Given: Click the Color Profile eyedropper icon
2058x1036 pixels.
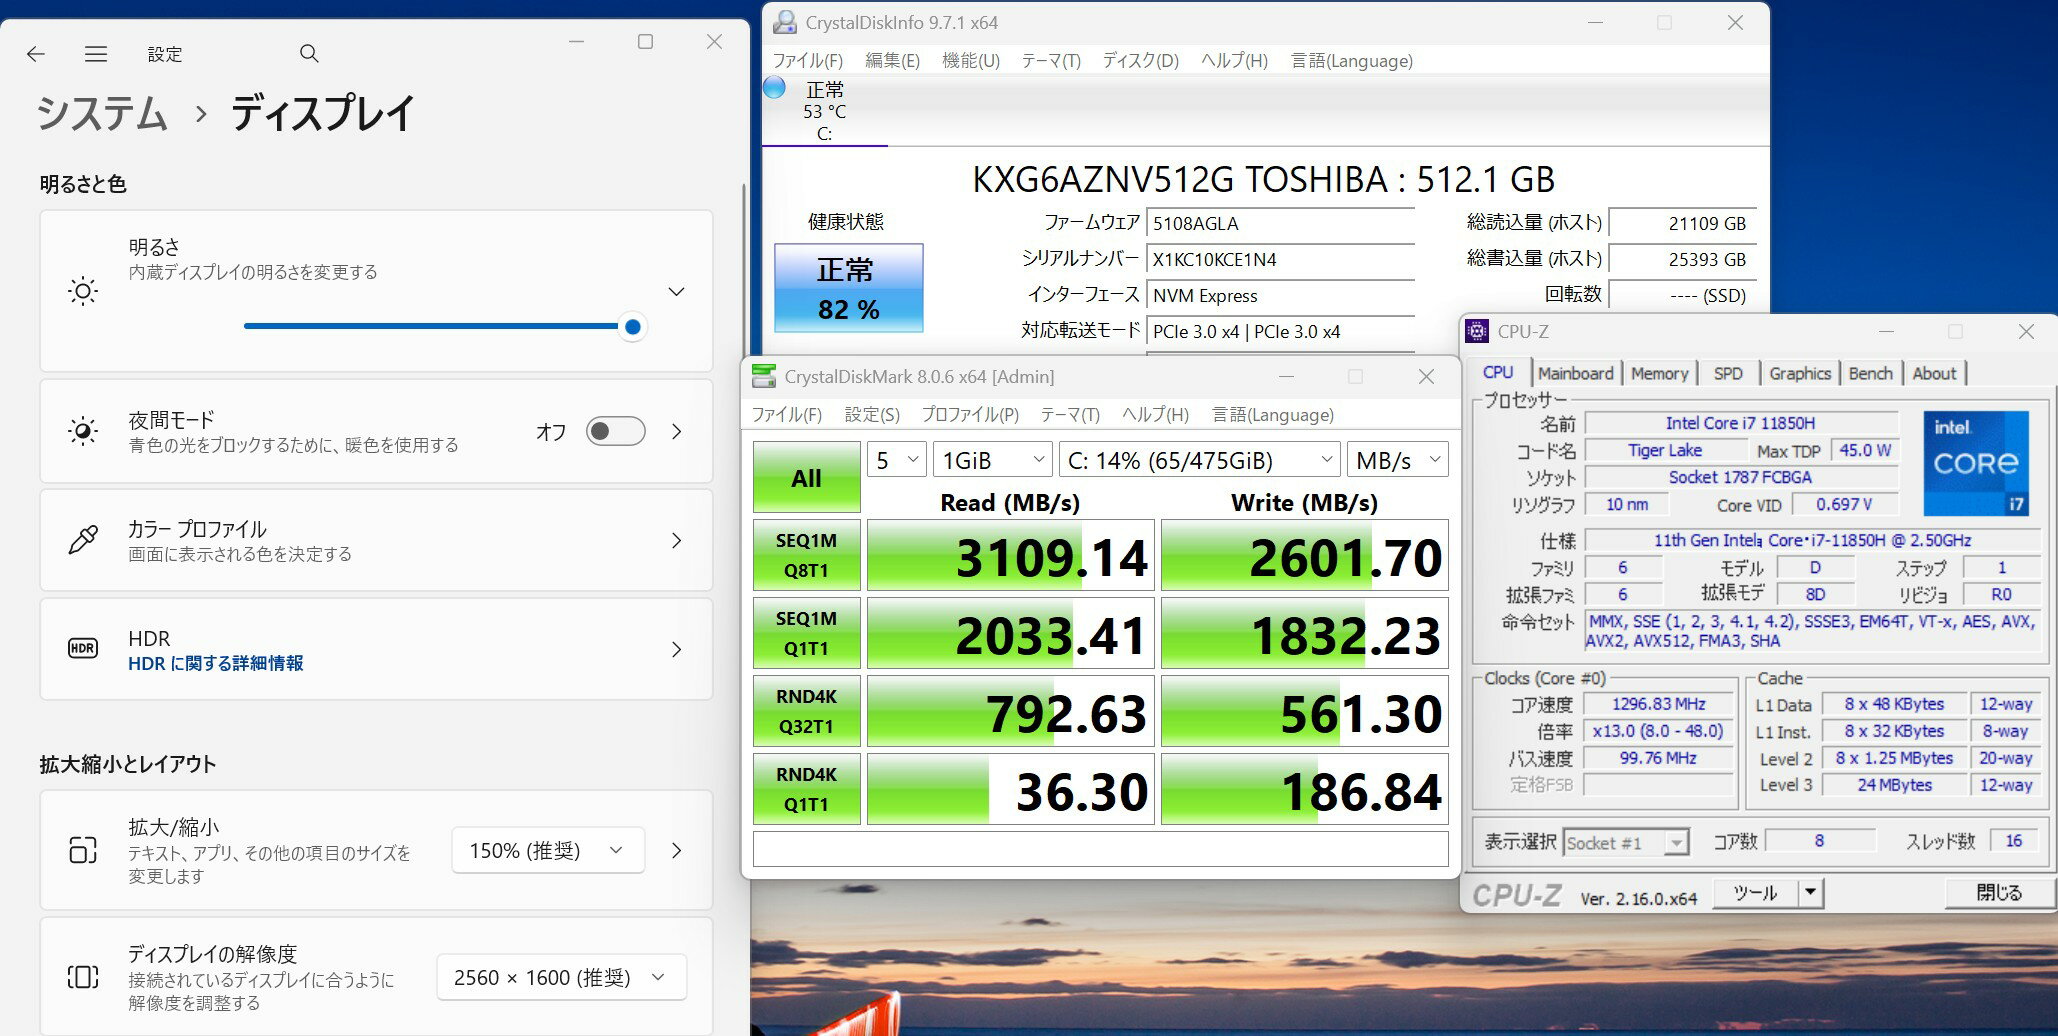Looking at the screenshot, I should point(83,540).
